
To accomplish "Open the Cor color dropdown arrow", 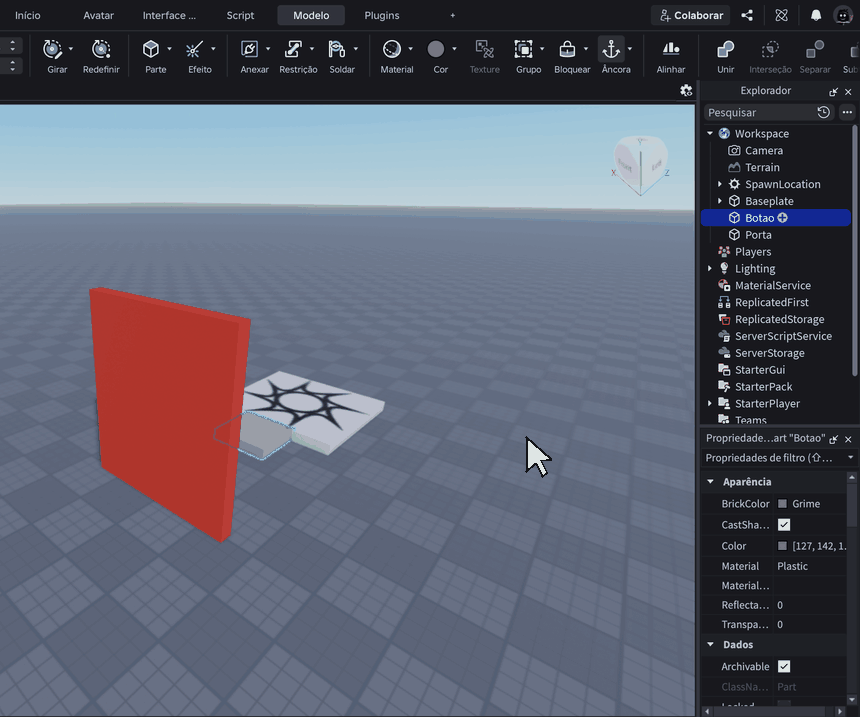I will 454,49.
